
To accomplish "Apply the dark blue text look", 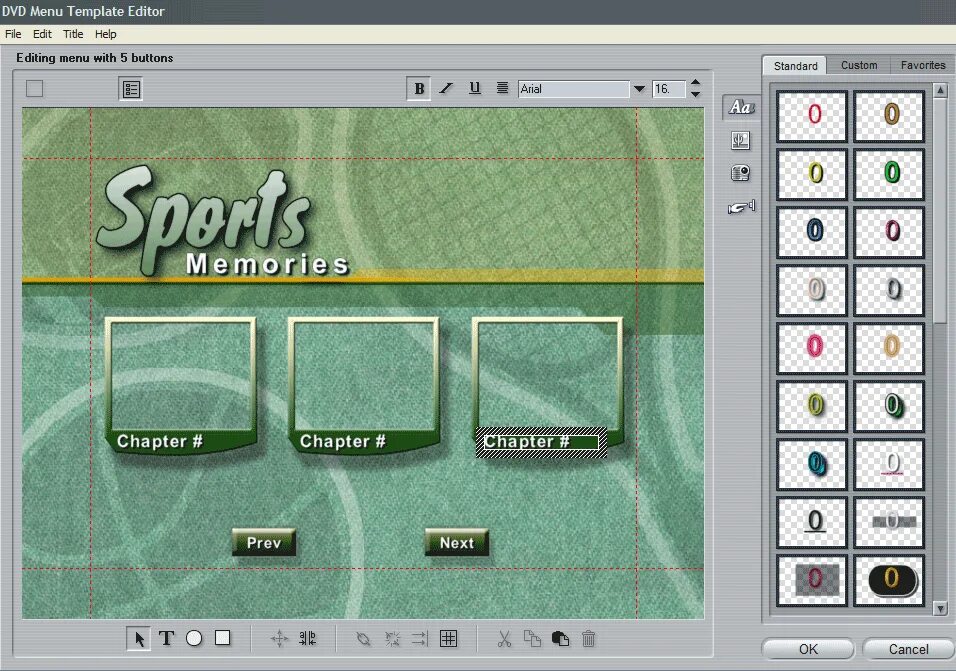I will tap(812, 232).
